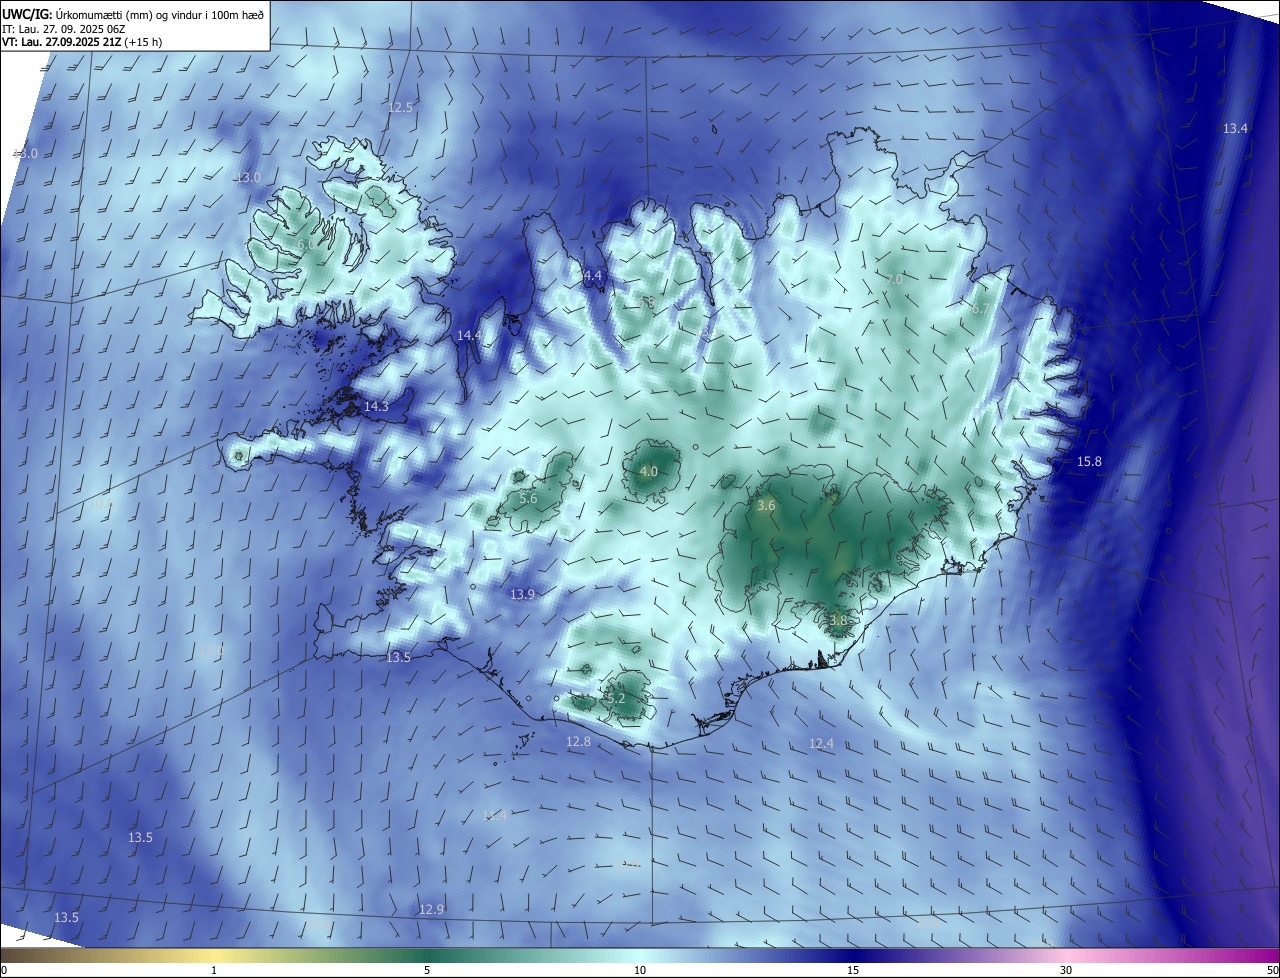Viewport: 1280px width, 978px height.
Task: Click the 13.4 value label in the northeast
Action: [x=1236, y=128]
